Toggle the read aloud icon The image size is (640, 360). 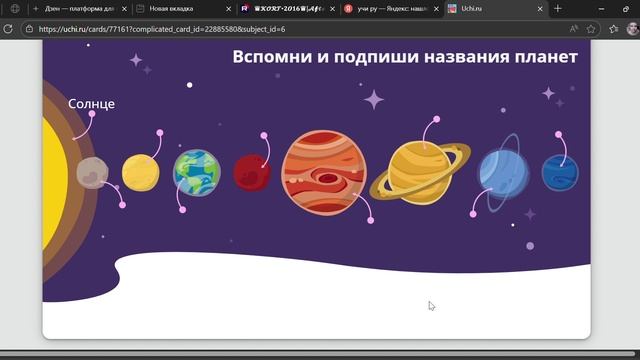[573, 29]
